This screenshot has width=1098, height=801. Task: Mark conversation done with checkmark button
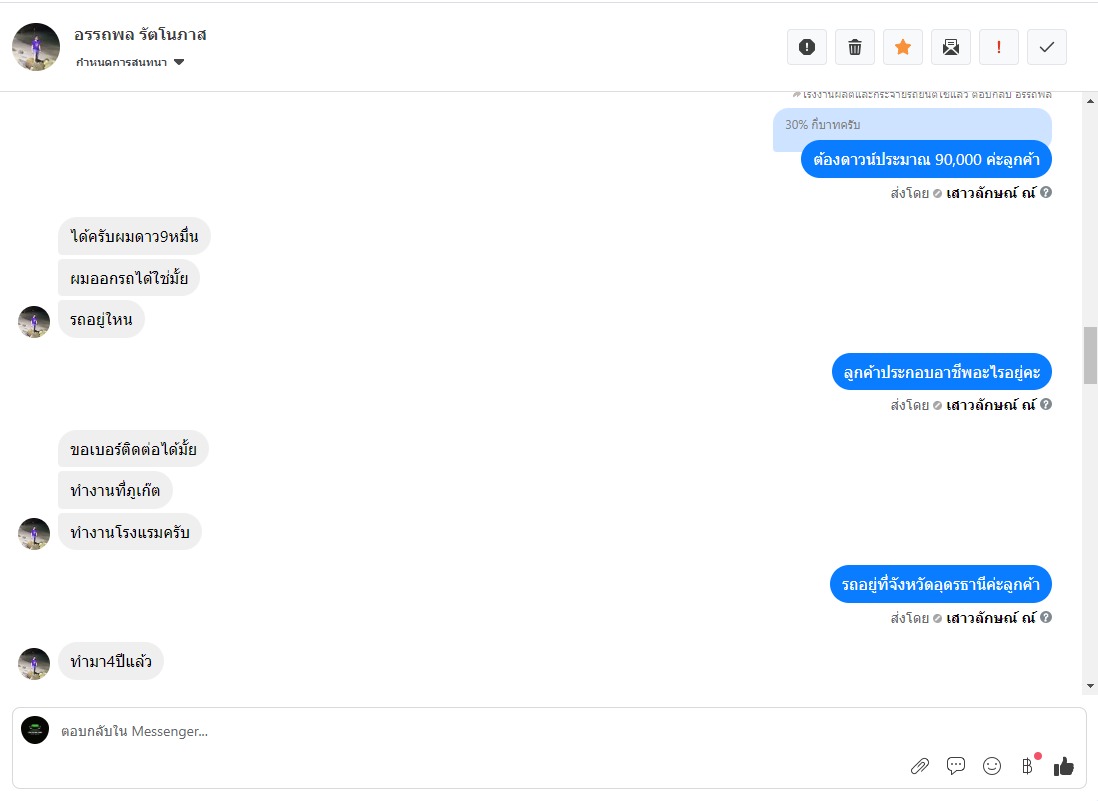[x=1047, y=47]
